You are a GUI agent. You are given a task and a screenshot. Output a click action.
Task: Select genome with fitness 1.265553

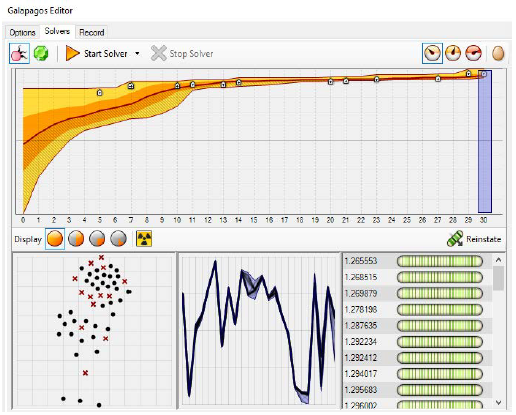coord(418,261)
